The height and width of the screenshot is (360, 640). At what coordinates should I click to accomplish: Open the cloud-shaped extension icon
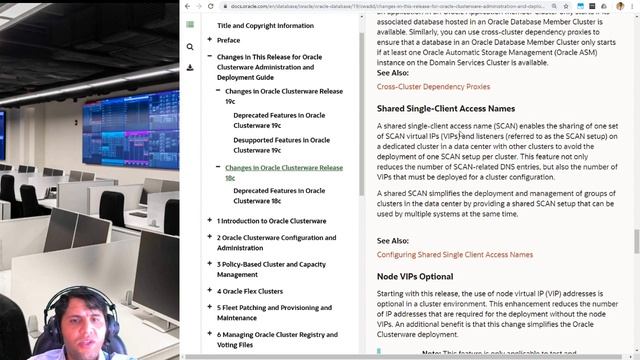coord(604,6)
